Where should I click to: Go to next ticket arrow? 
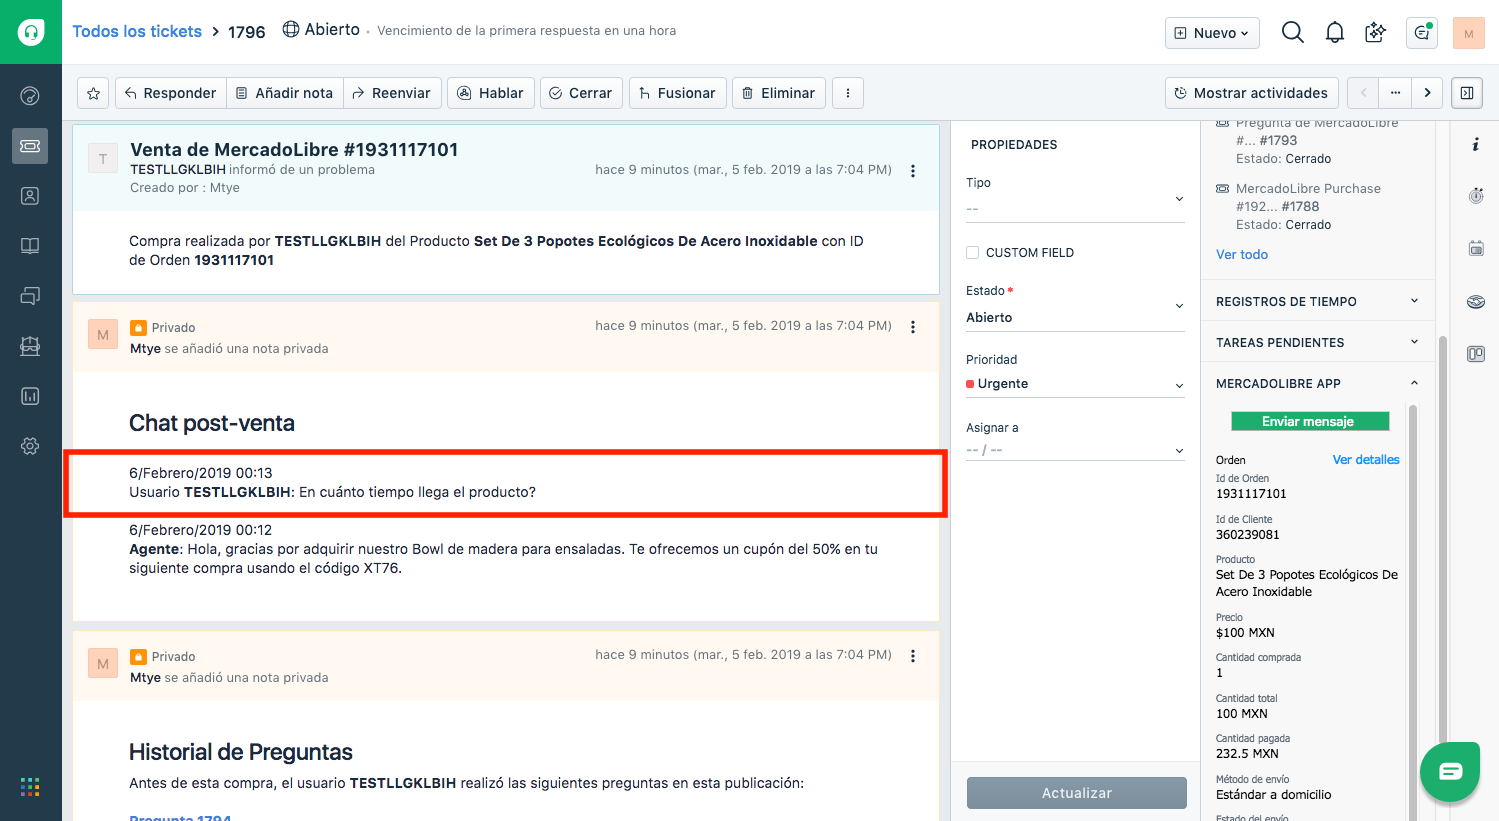(x=1427, y=93)
